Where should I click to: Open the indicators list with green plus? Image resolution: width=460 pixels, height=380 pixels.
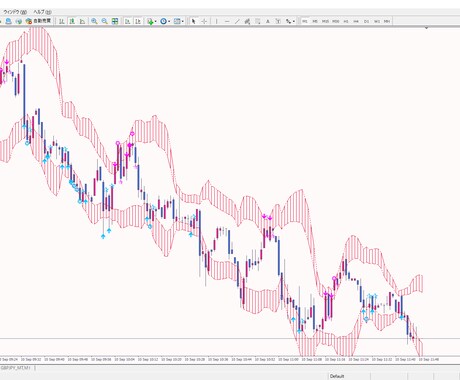pyautogui.click(x=150, y=21)
